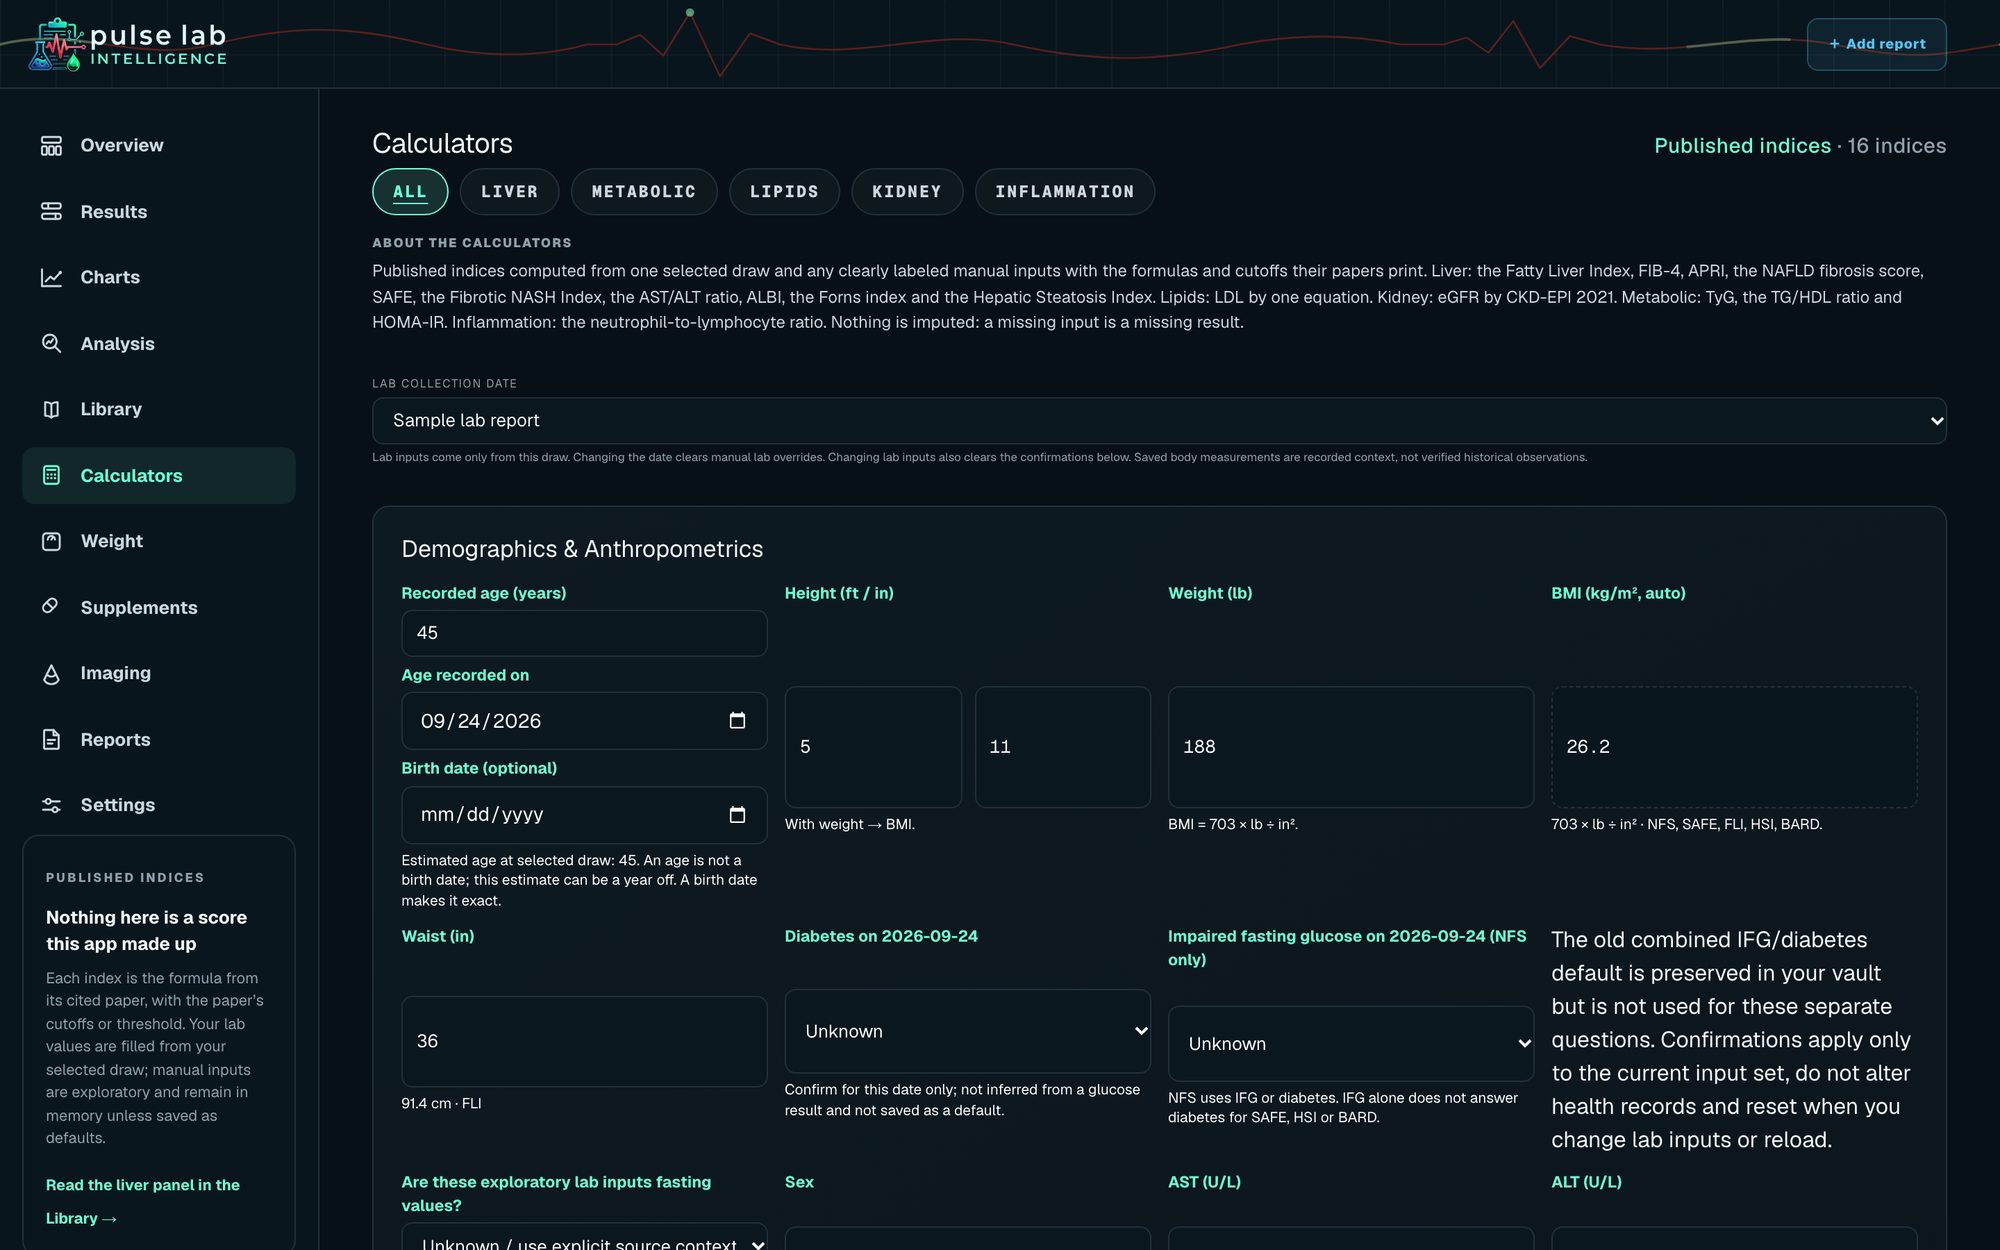Follow the Read the liver panel link
The height and width of the screenshot is (1250, 2000).
click(x=143, y=1201)
